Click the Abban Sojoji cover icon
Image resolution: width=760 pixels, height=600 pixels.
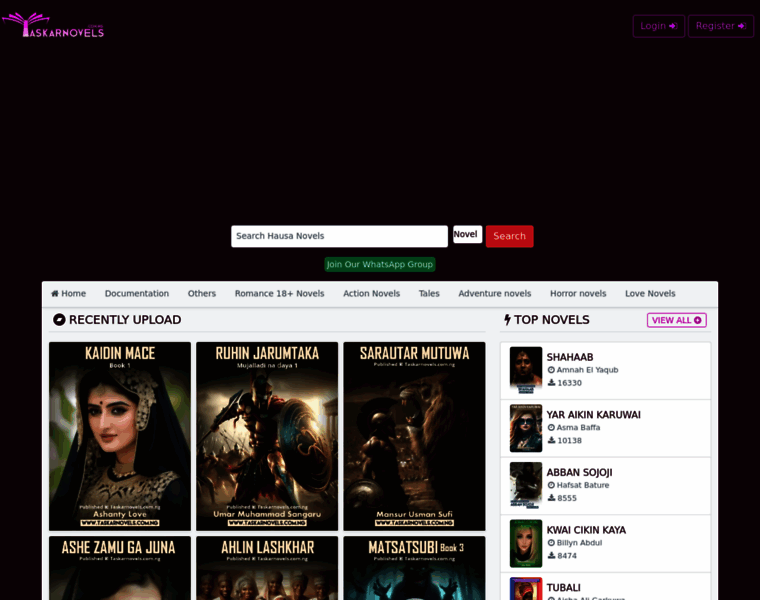526,485
